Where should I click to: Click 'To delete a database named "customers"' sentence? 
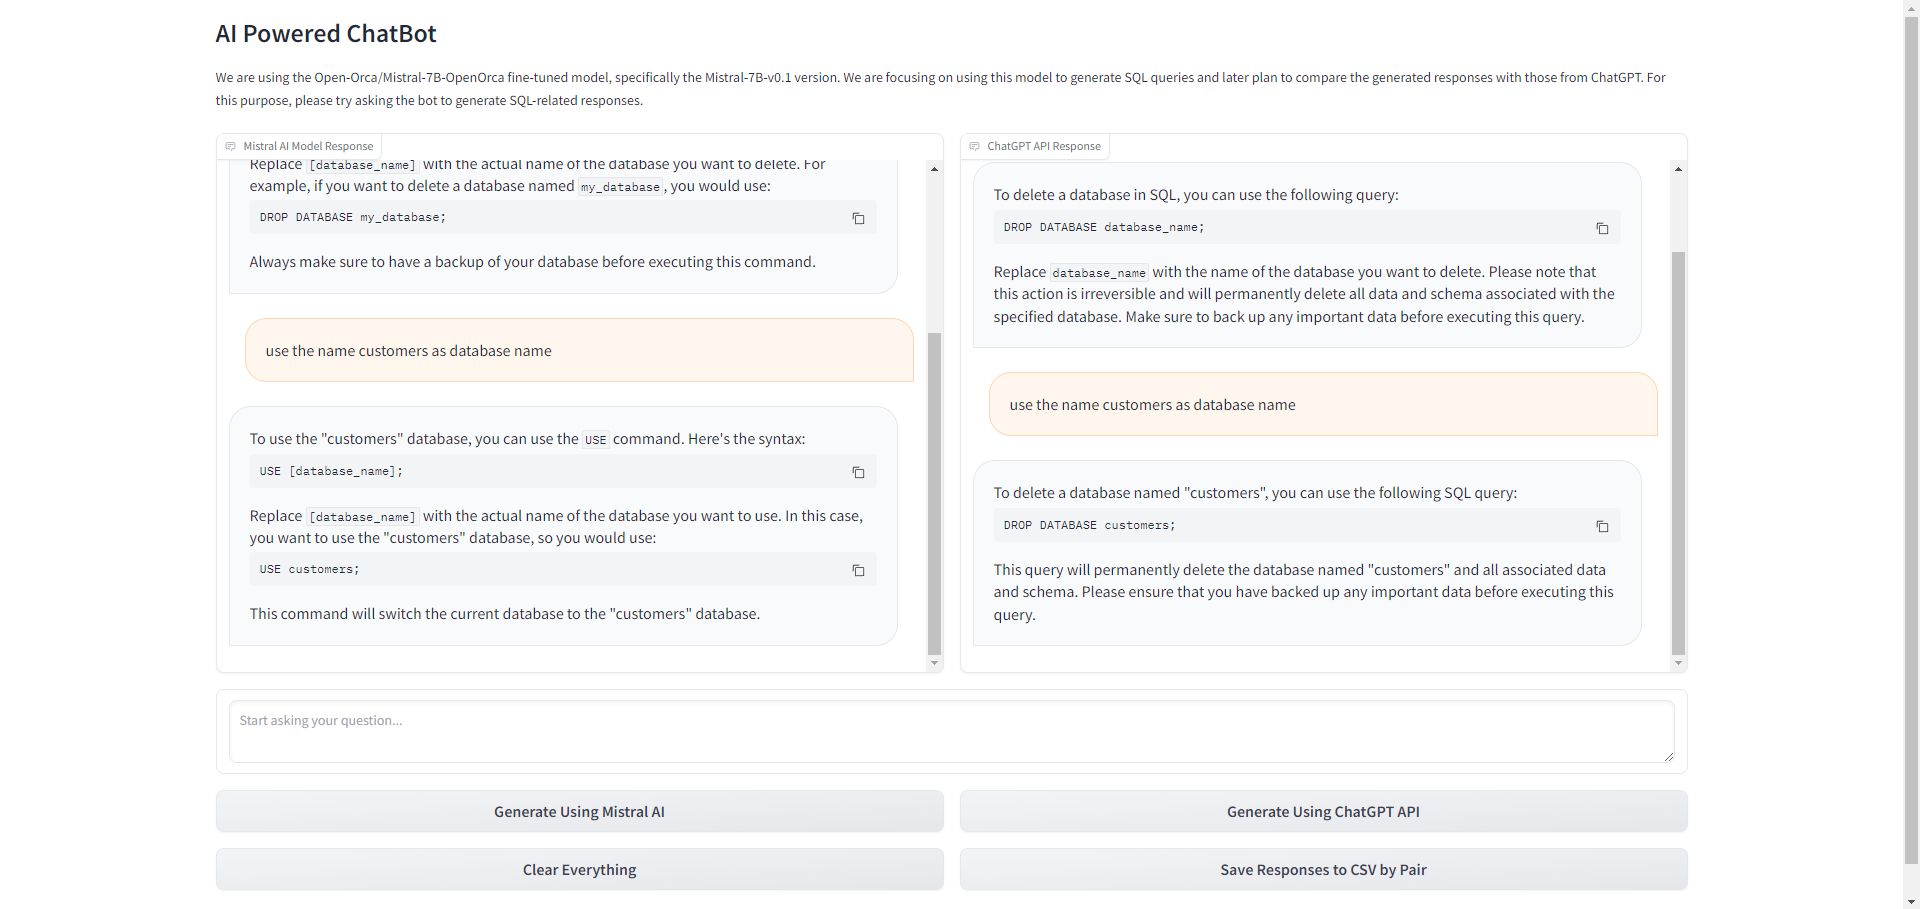[1255, 493]
